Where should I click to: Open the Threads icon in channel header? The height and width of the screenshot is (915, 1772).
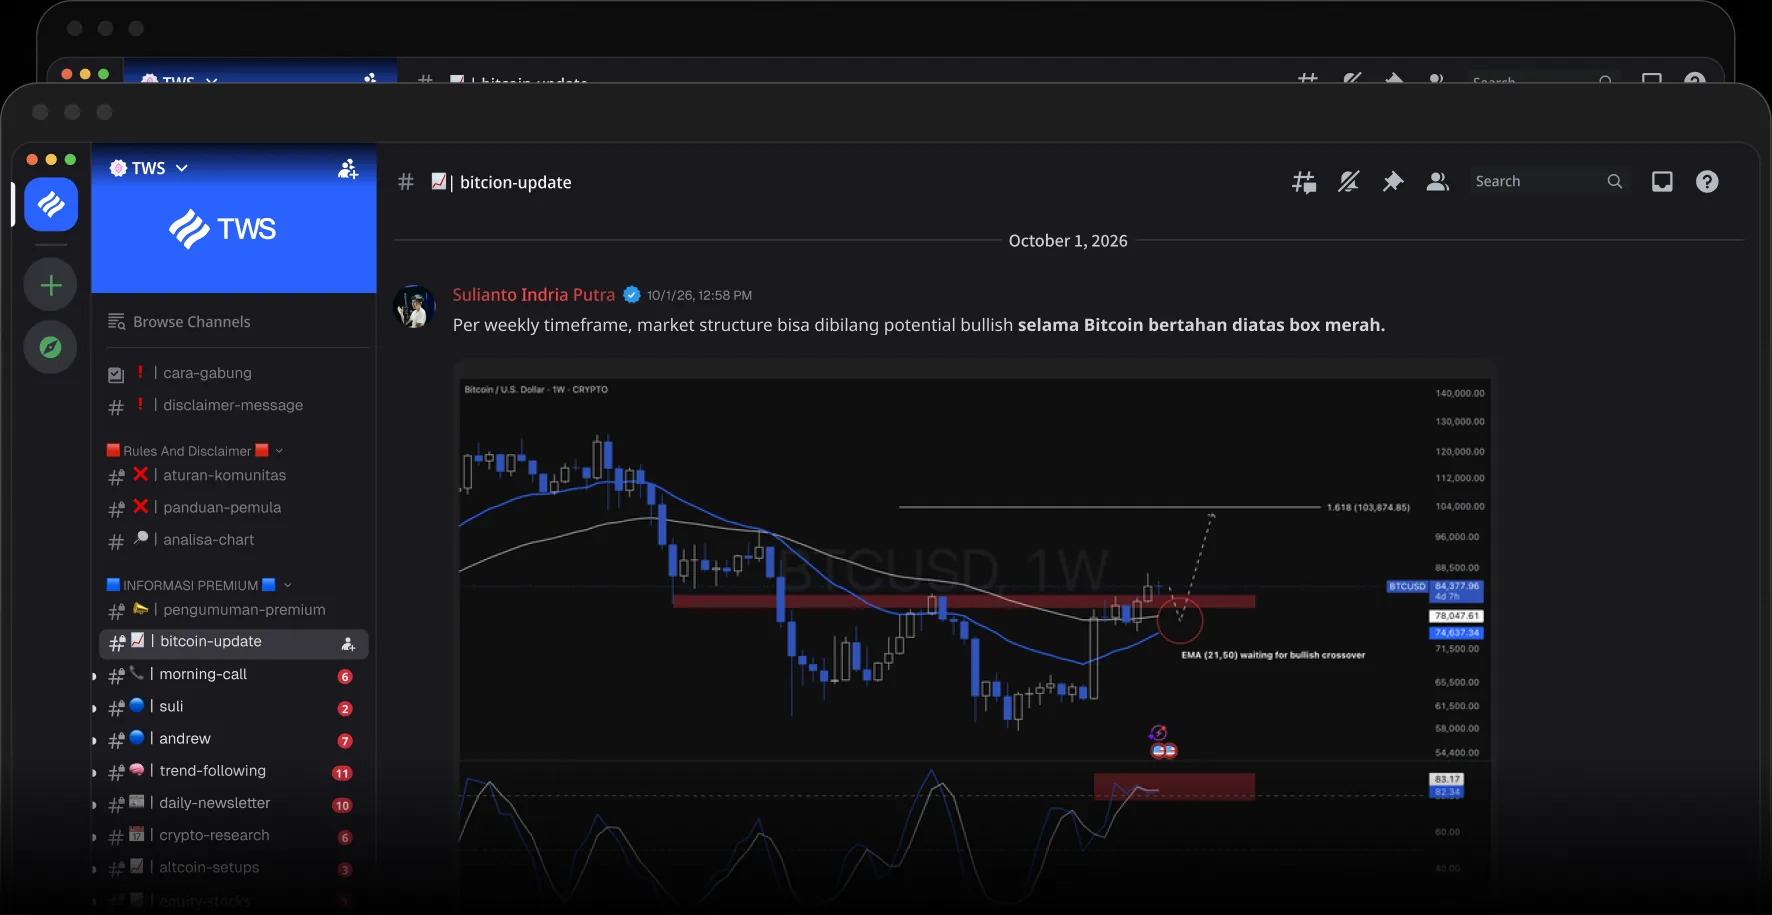[1304, 182]
